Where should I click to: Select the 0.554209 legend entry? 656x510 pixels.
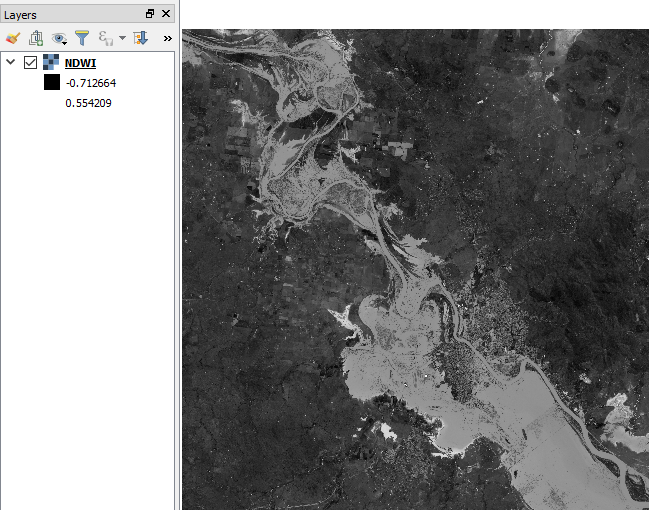point(88,102)
